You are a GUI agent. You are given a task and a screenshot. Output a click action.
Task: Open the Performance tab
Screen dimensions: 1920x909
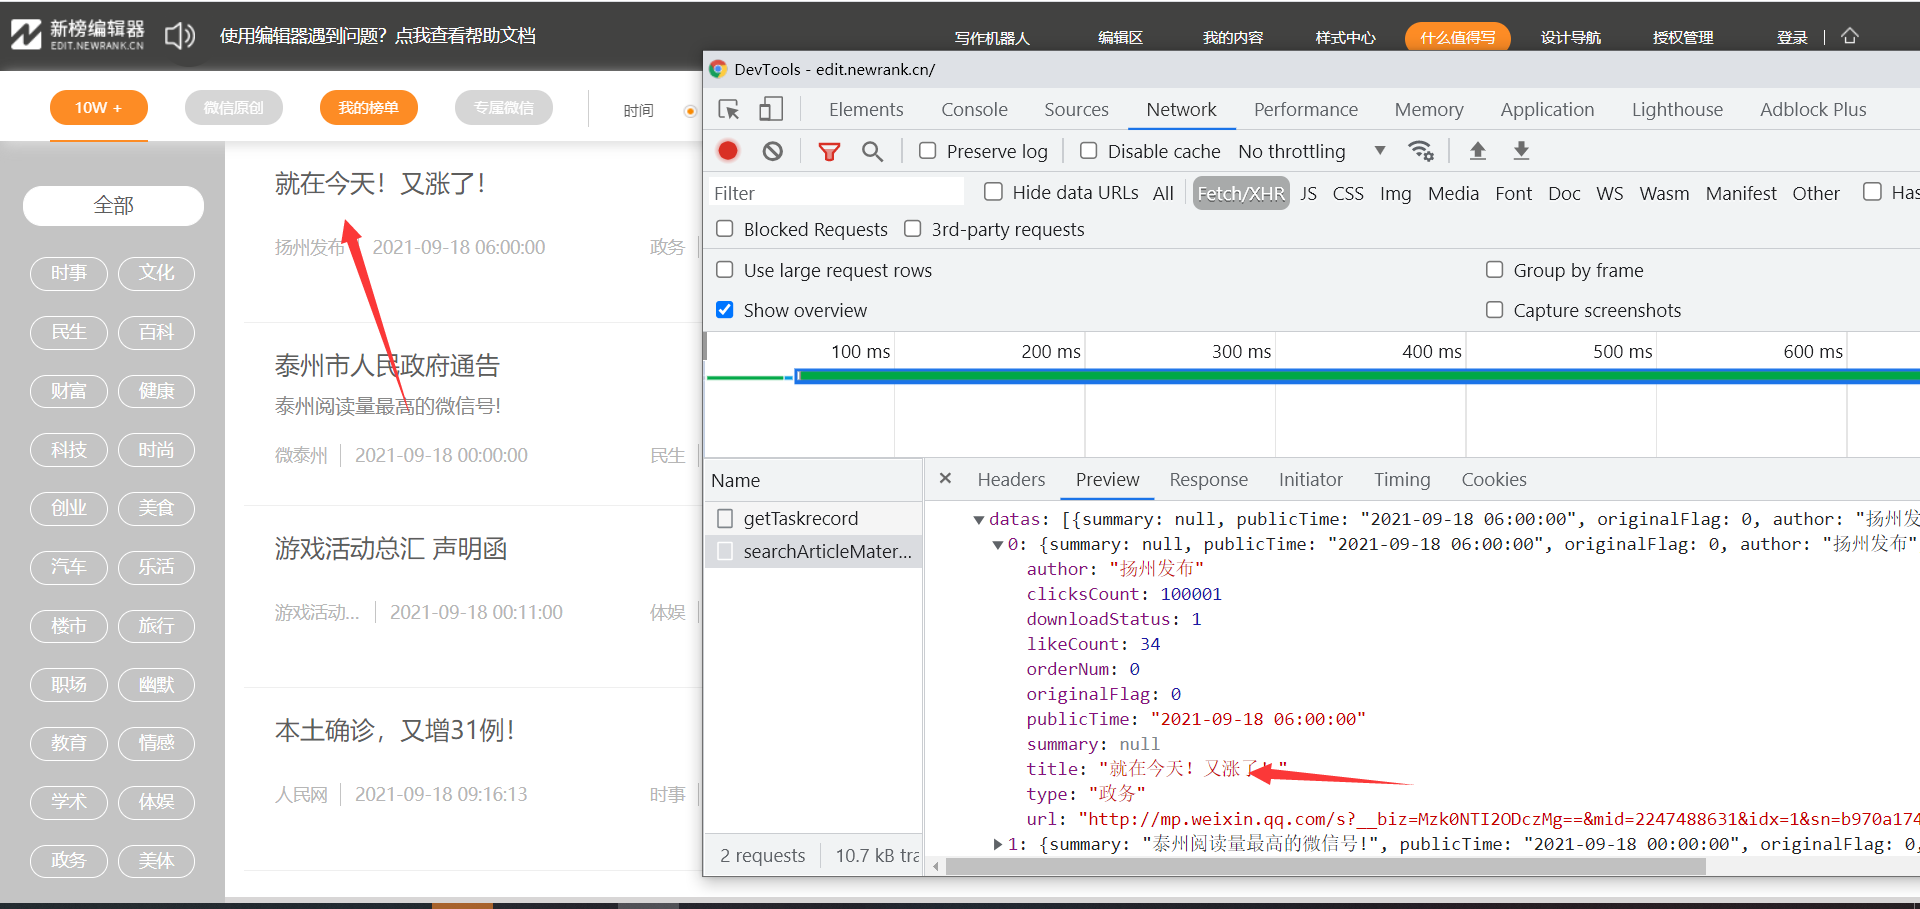pyautogui.click(x=1306, y=109)
